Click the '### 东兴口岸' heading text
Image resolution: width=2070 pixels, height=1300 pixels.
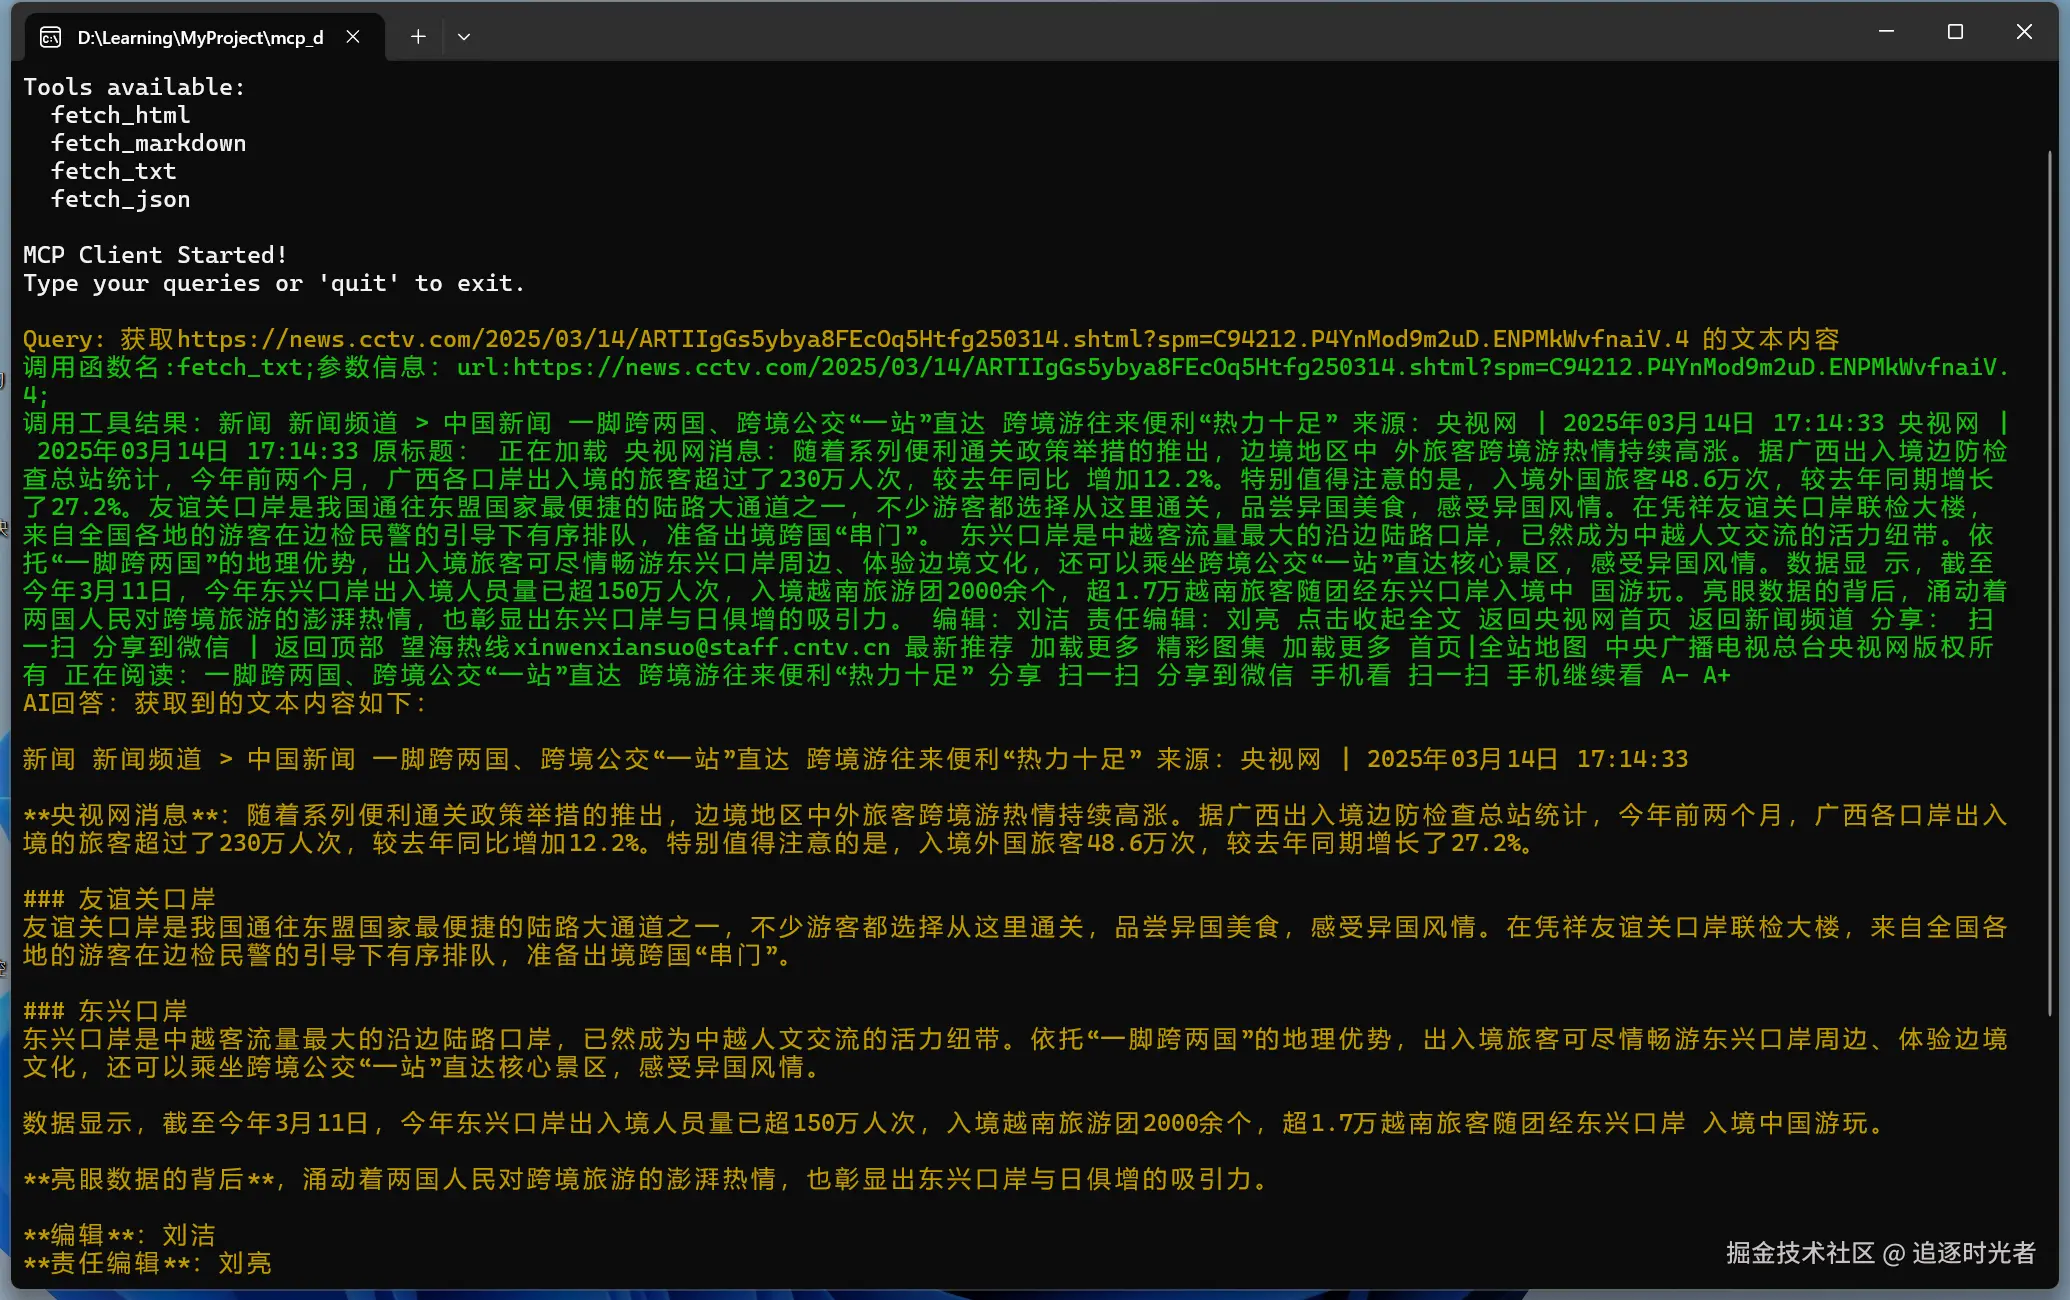106,1011
